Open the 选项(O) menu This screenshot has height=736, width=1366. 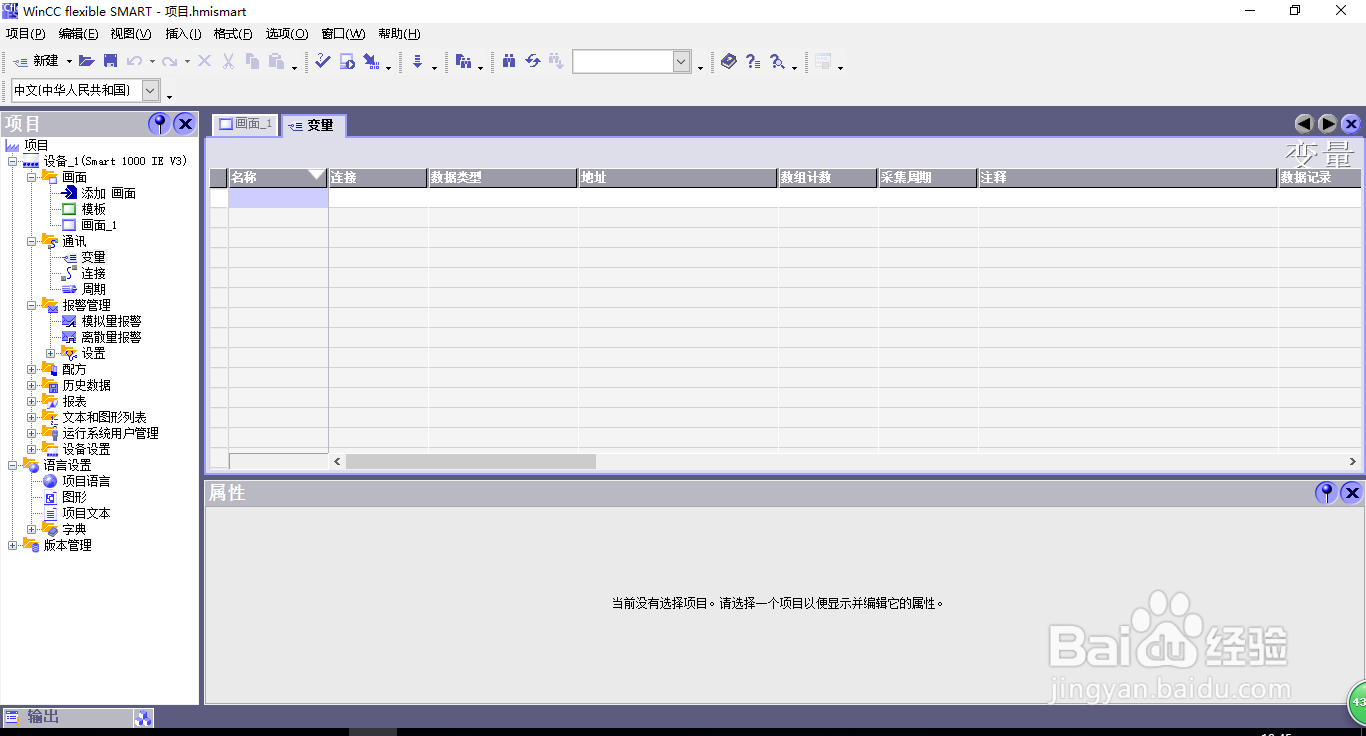(x=287, y=34)
